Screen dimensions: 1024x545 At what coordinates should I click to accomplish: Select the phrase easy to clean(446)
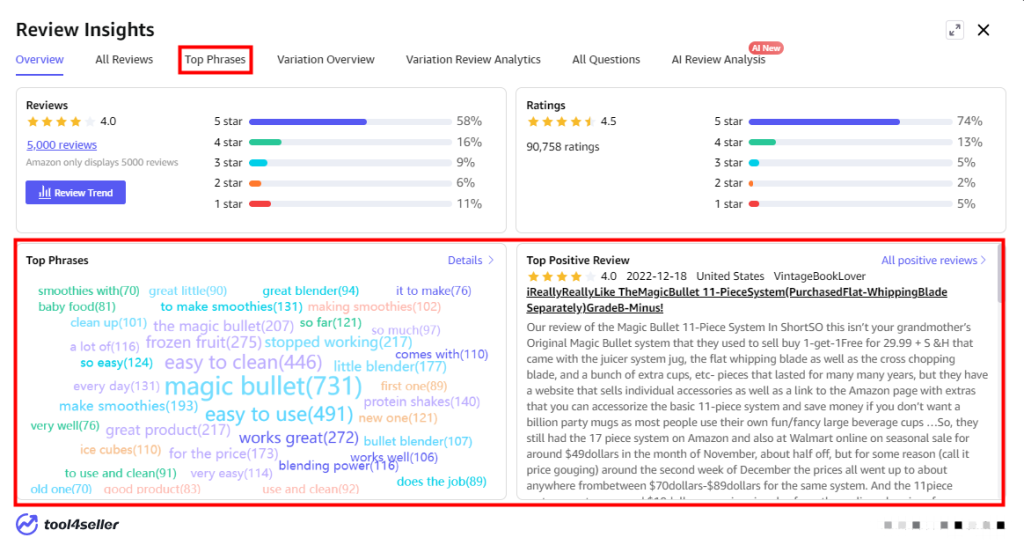tap(243, 362)
